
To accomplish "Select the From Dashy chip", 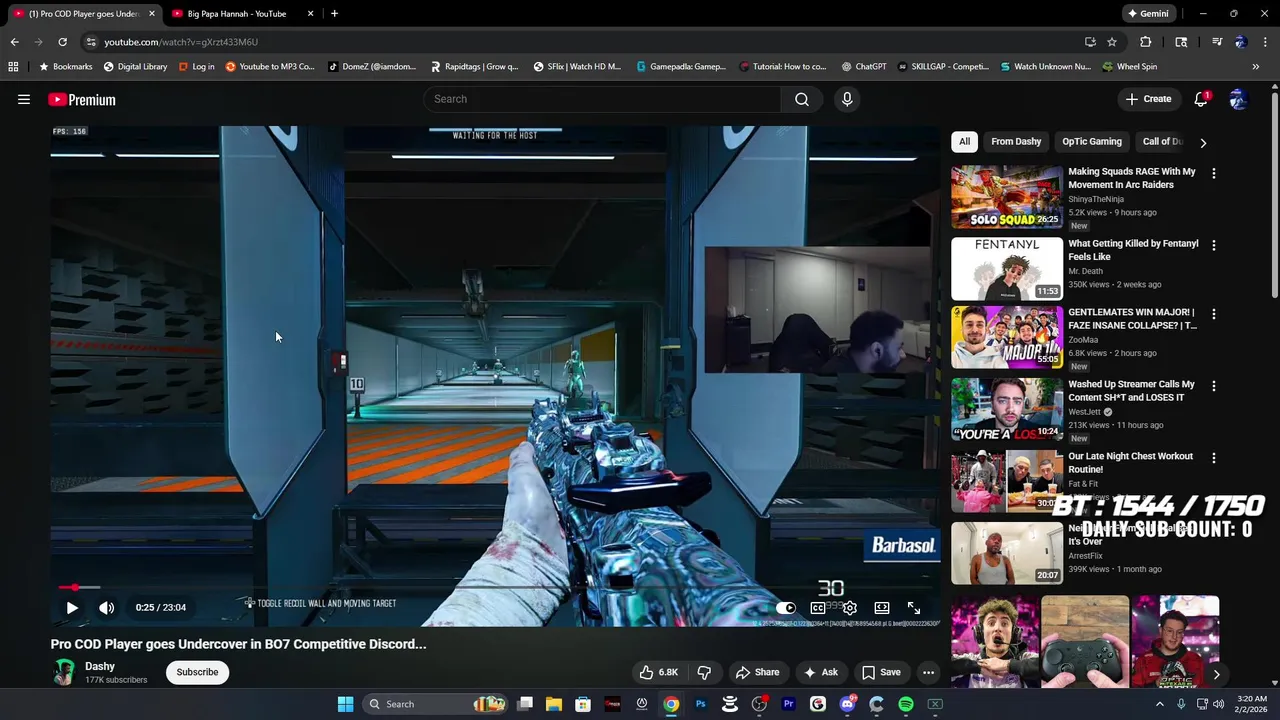I will [x=1016, y=141].
